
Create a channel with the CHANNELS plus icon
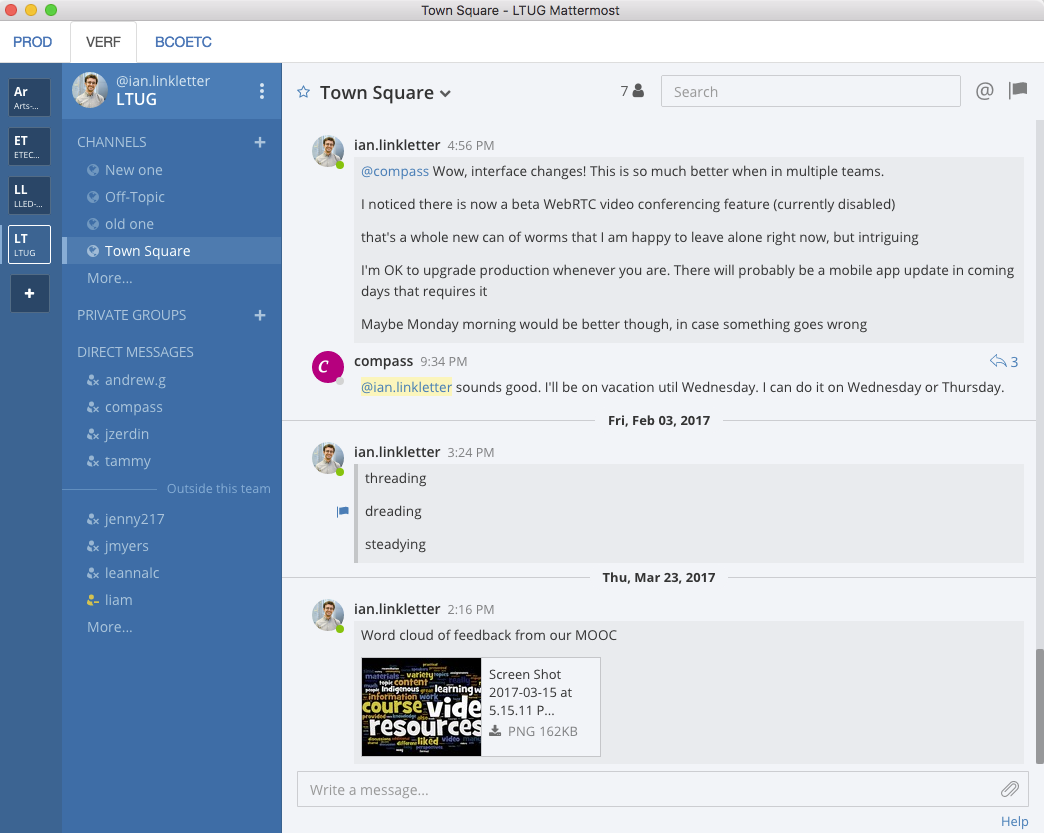click(259, 142)
